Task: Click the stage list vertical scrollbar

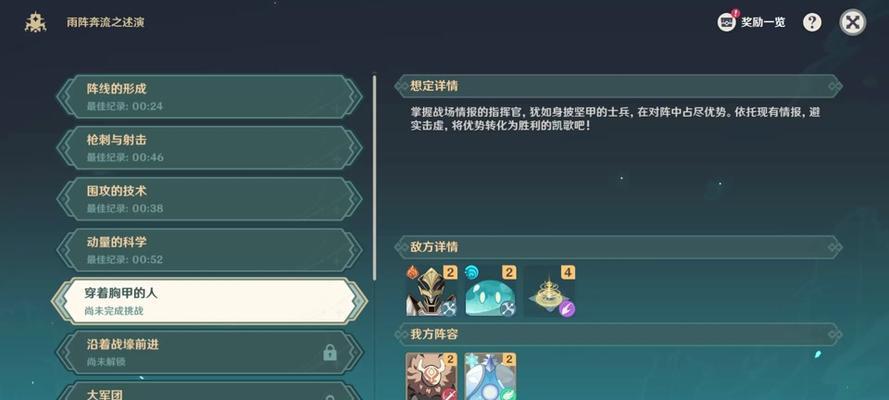Action: coord(374,177)
